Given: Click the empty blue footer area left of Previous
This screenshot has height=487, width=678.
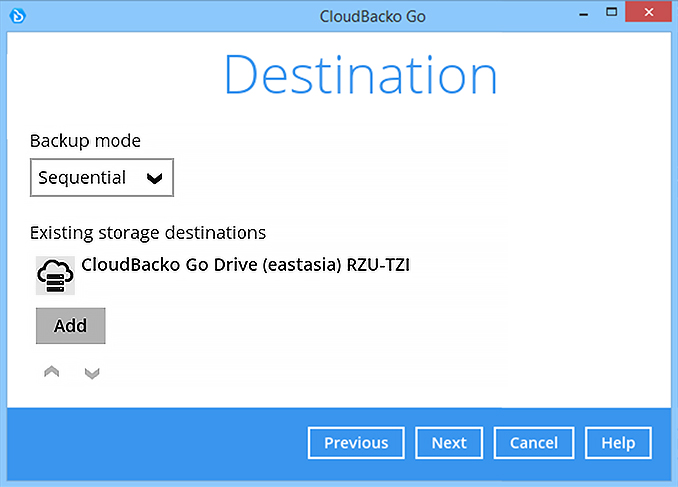Looking at the screenshot, I should tap(150, 443).
